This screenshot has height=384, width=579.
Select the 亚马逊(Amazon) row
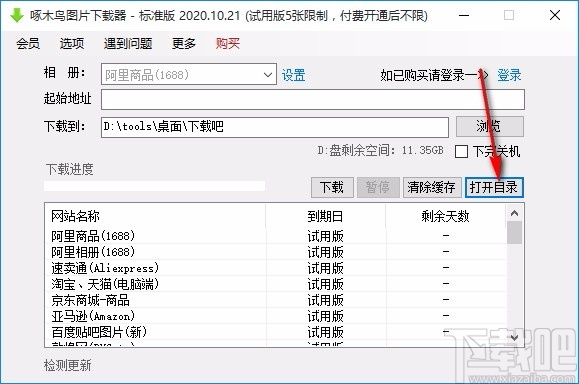(275, 316)
